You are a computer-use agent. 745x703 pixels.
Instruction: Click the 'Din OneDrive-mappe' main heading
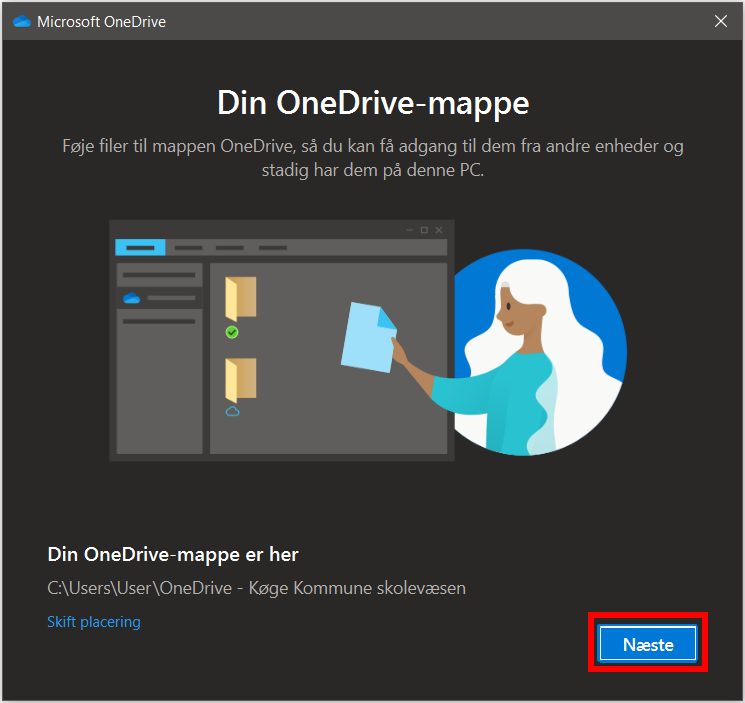tap(372, 103)
